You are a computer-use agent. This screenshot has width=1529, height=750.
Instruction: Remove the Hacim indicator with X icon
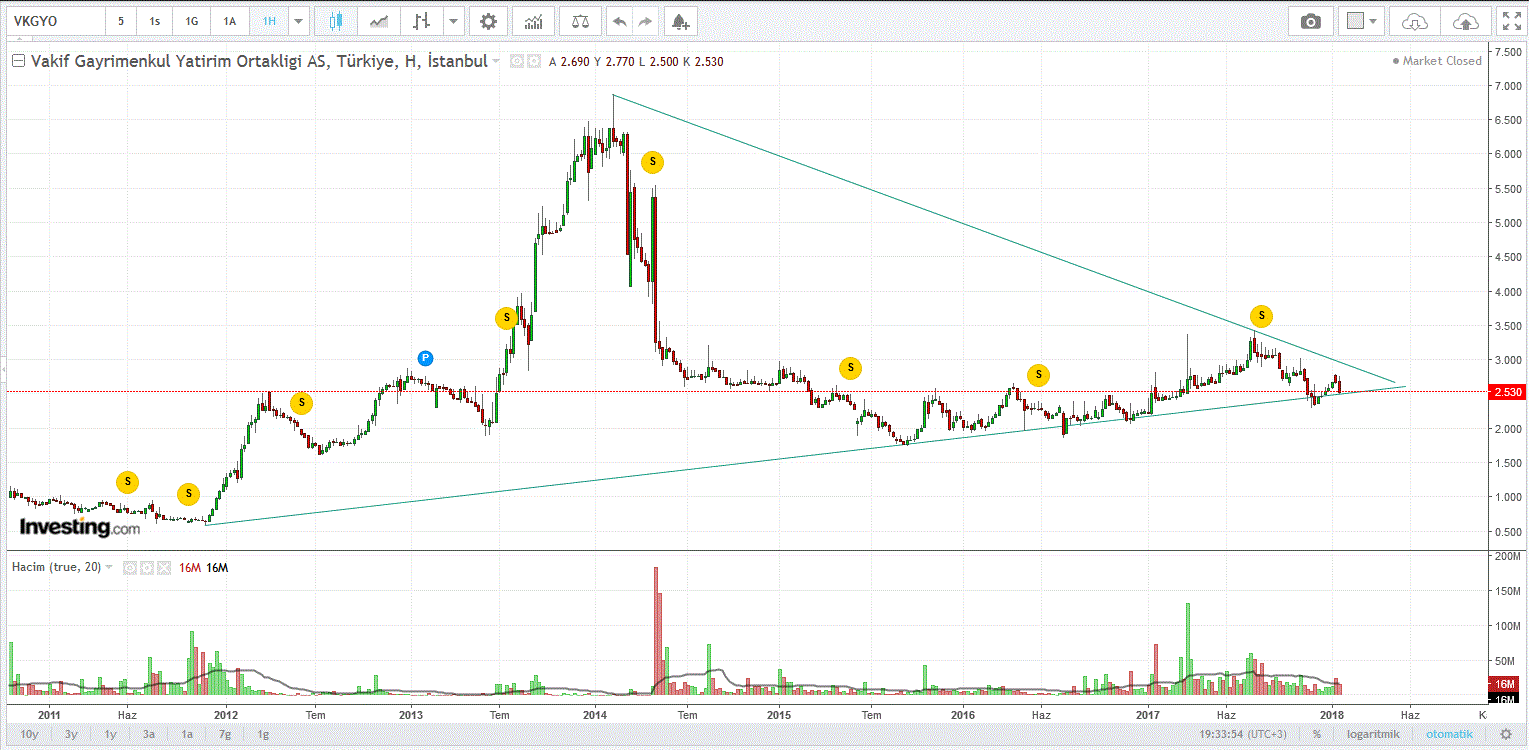(x=162, y=567)
